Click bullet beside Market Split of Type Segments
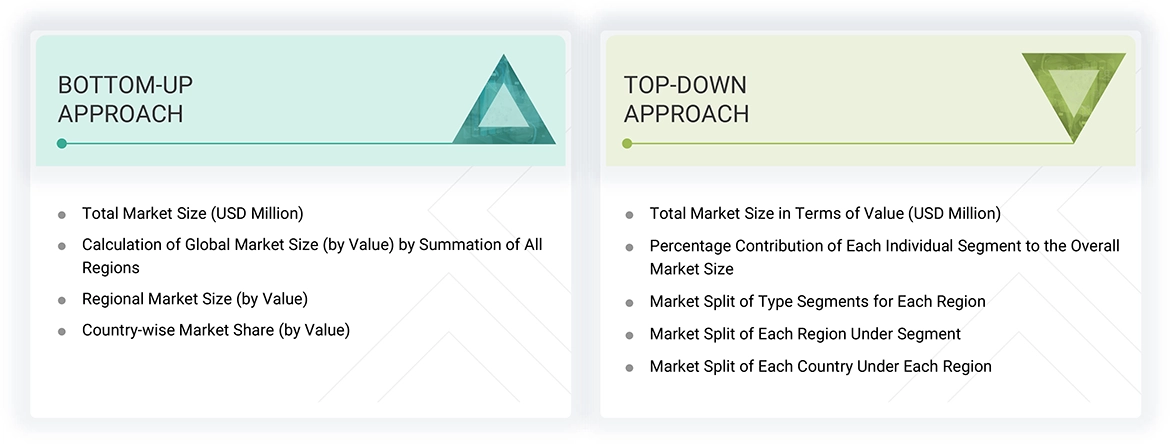This screenshot has width=1170, height=444. click(x=629, y=302)
